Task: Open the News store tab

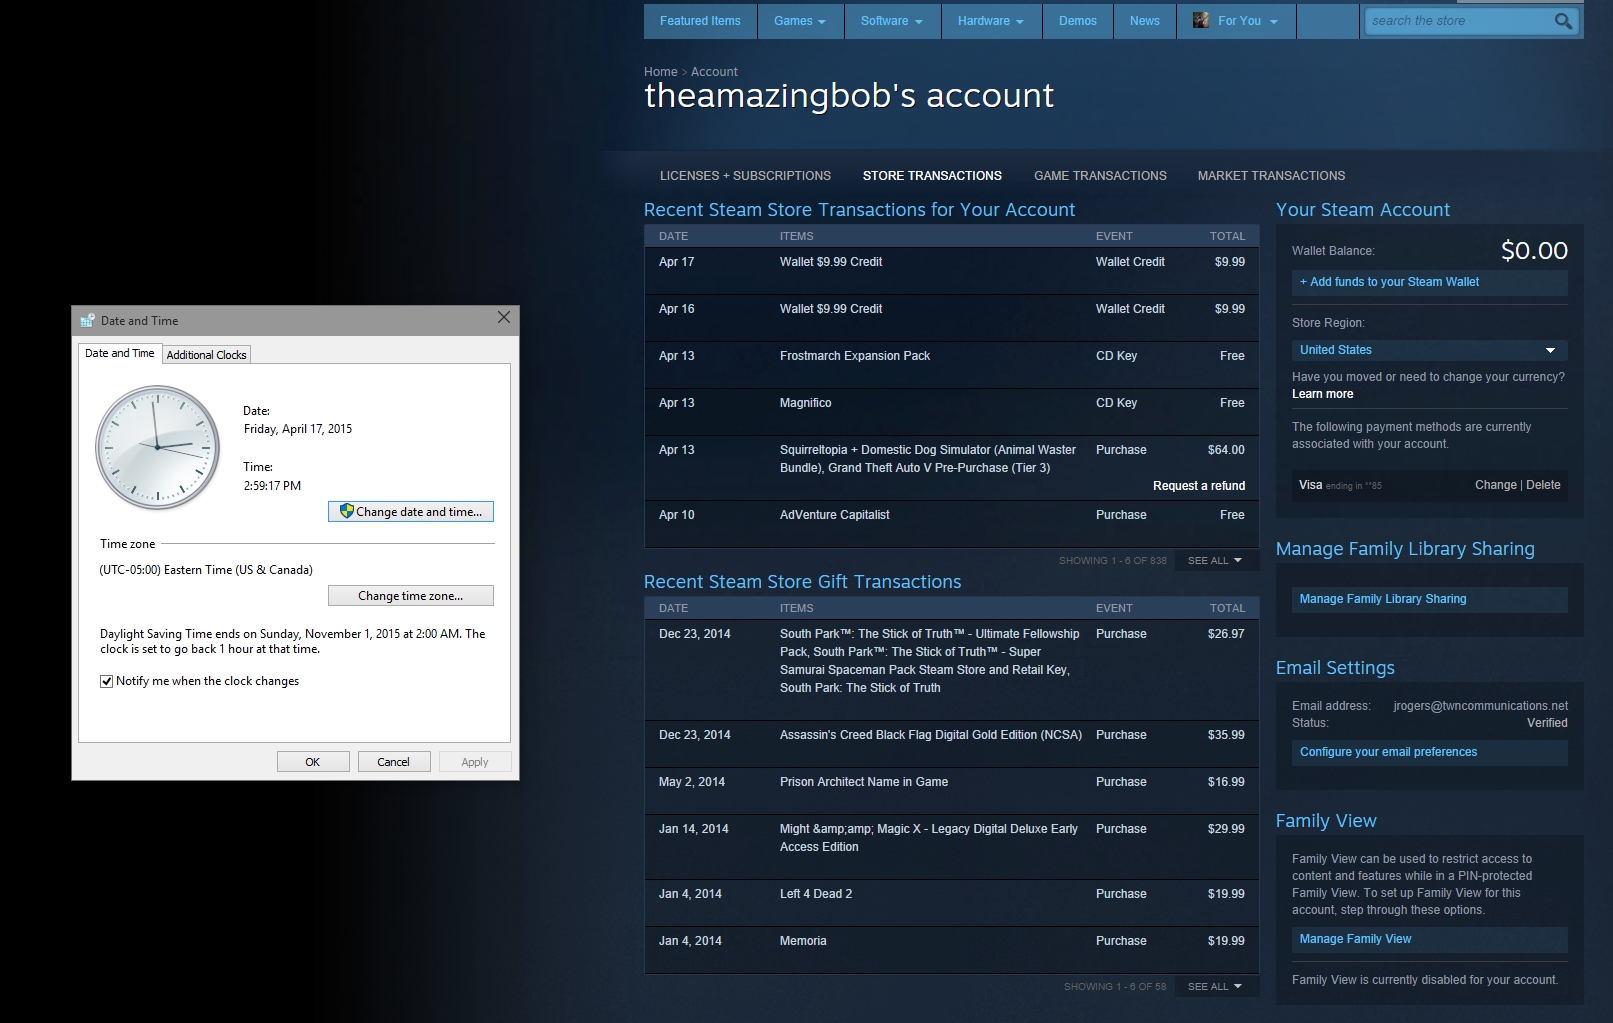Action: click(x=1145, y=21)
